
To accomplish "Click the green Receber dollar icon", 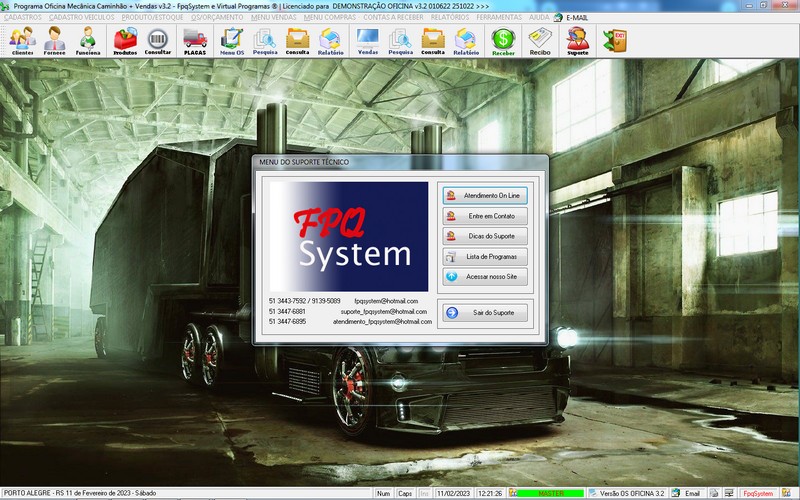I will point(503,40).
